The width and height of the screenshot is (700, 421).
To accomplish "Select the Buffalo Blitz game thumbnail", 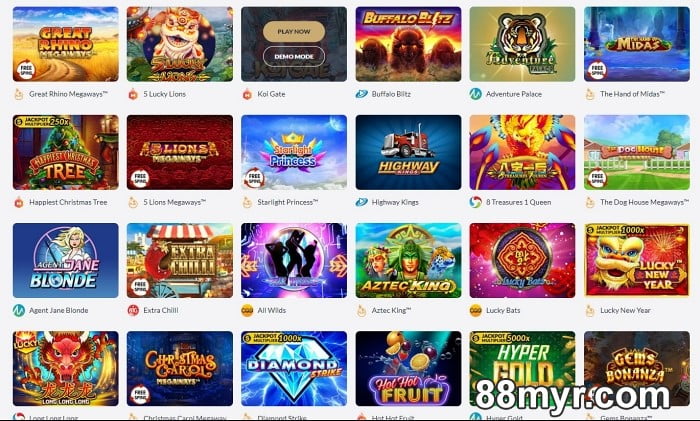I will click(408, 44).
